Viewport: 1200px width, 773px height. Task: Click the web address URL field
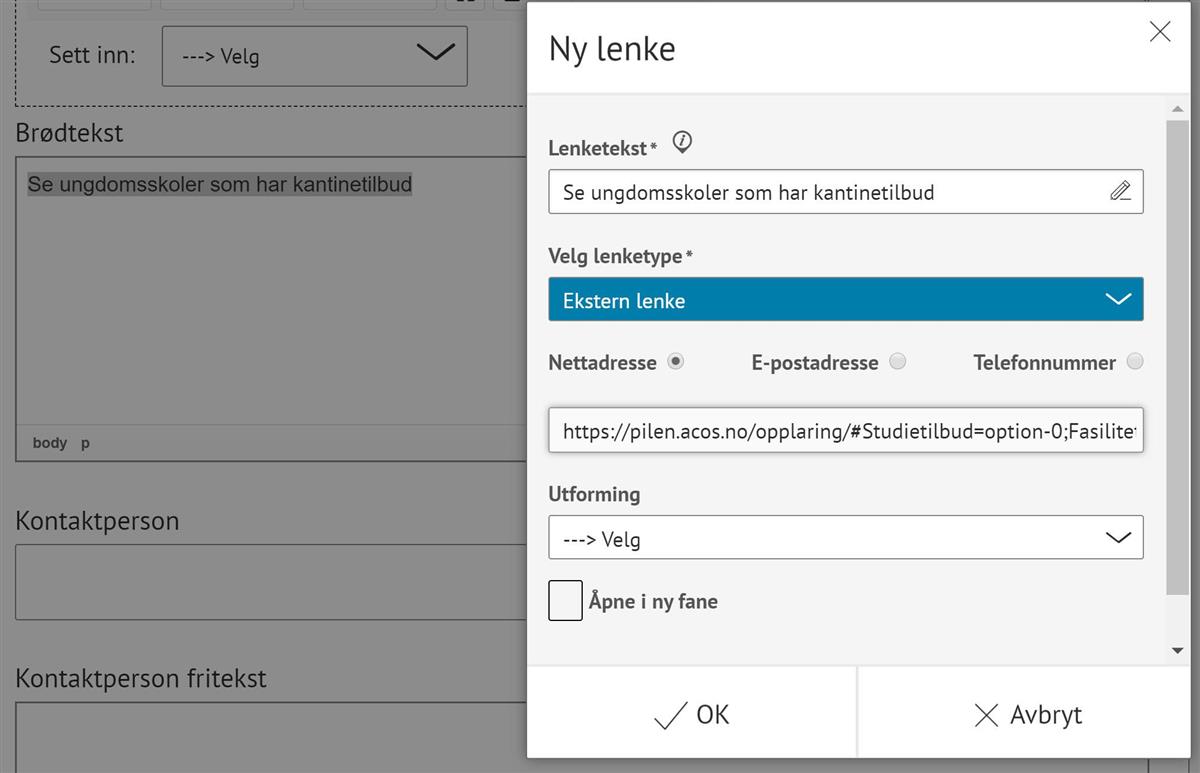(845, 431)
